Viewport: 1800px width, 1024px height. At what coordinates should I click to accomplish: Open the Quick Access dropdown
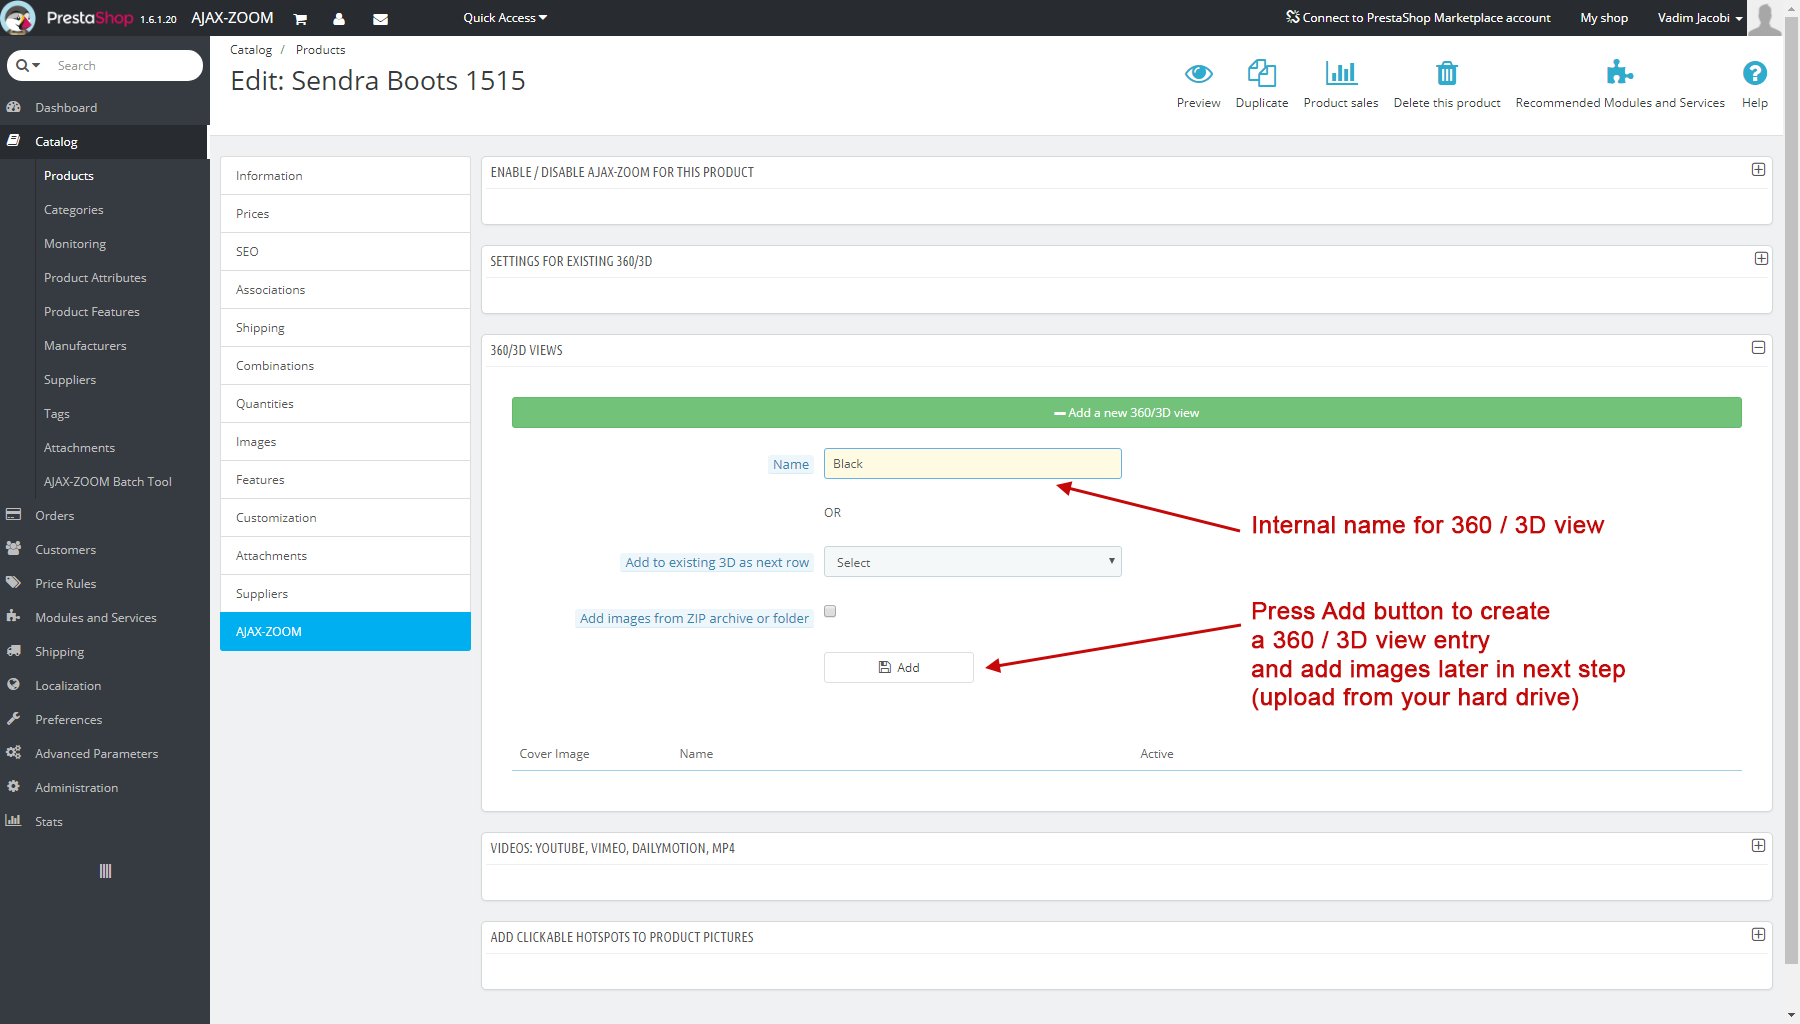coord(505,18)
